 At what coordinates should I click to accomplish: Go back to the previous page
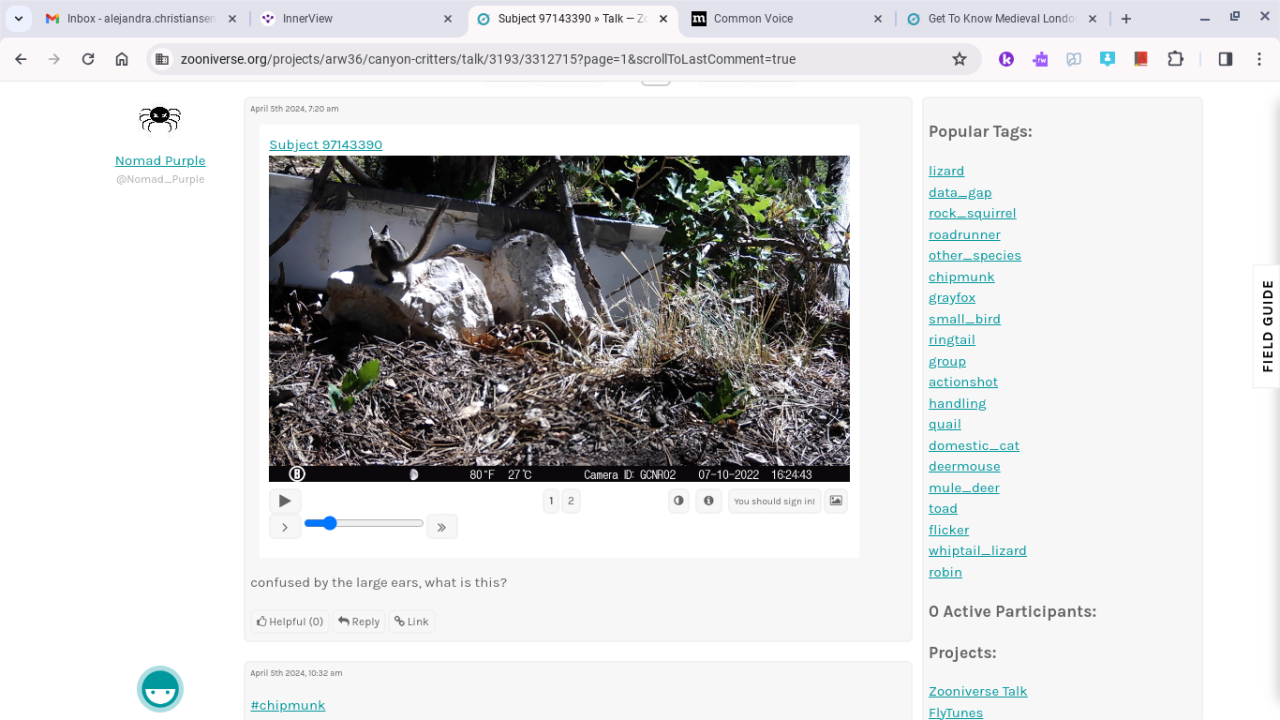click(x=21, y=59)
